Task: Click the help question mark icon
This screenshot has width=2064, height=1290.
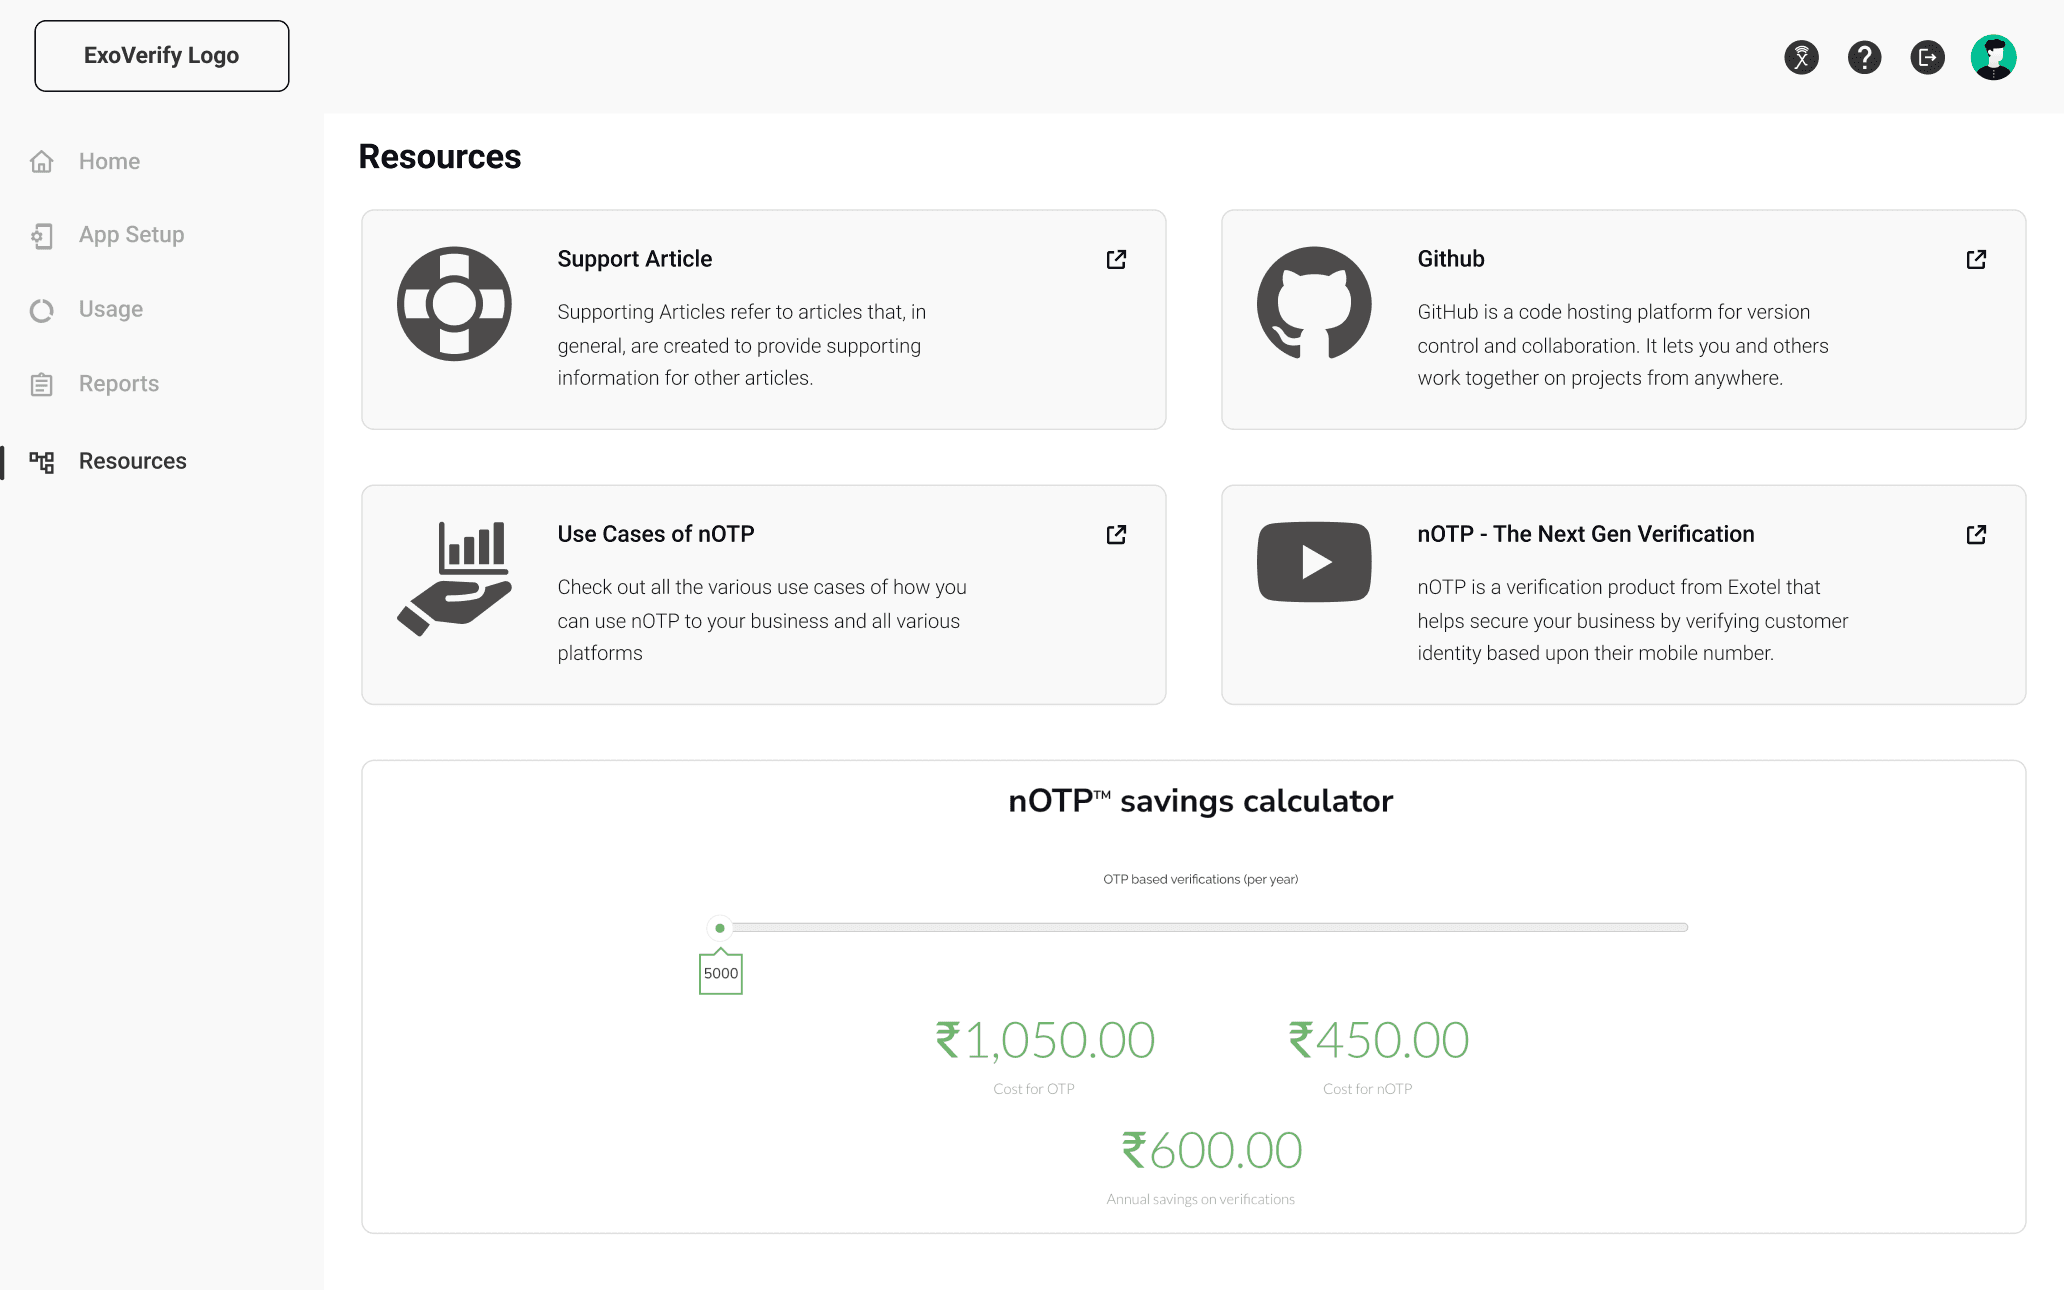Action: [1864, 57]
